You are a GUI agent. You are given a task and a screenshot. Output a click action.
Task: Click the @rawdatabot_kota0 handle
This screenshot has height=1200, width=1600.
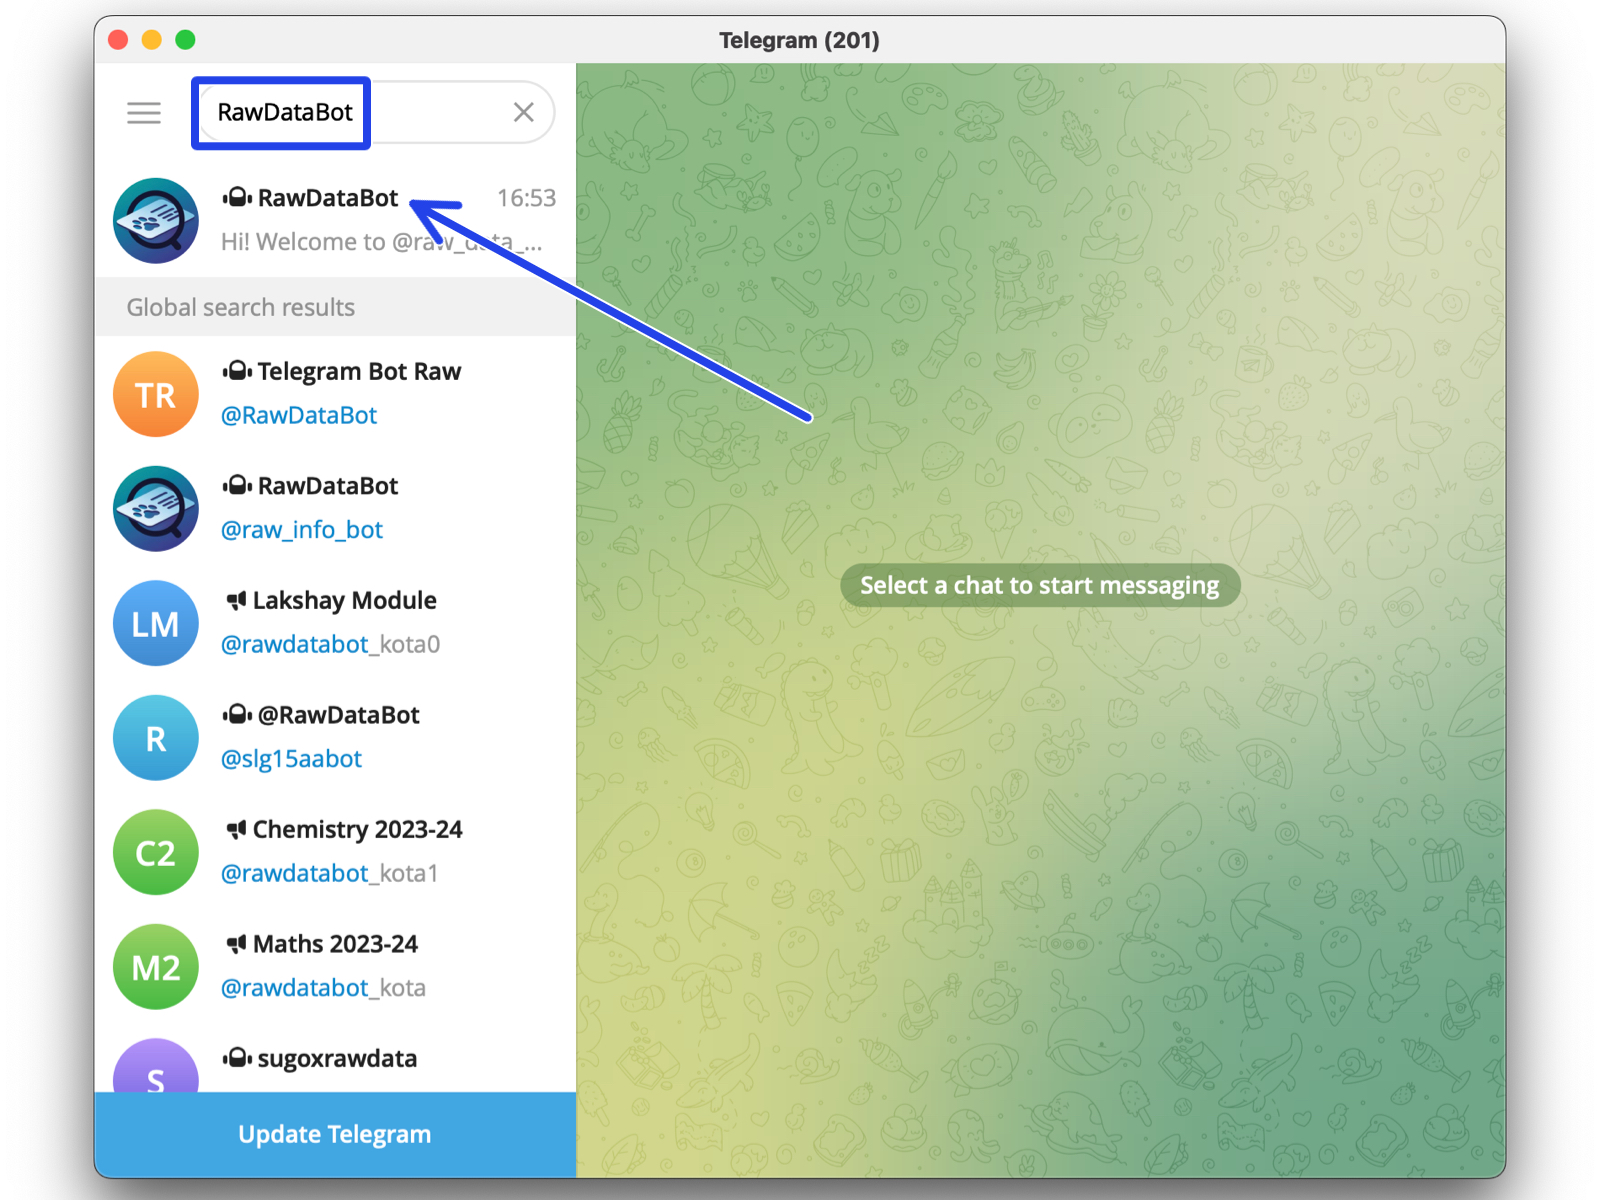point(330,644)
